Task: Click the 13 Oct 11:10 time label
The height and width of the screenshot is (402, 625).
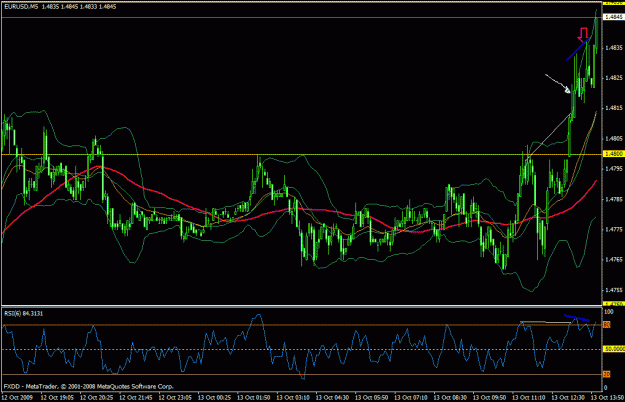Action: 529,398
